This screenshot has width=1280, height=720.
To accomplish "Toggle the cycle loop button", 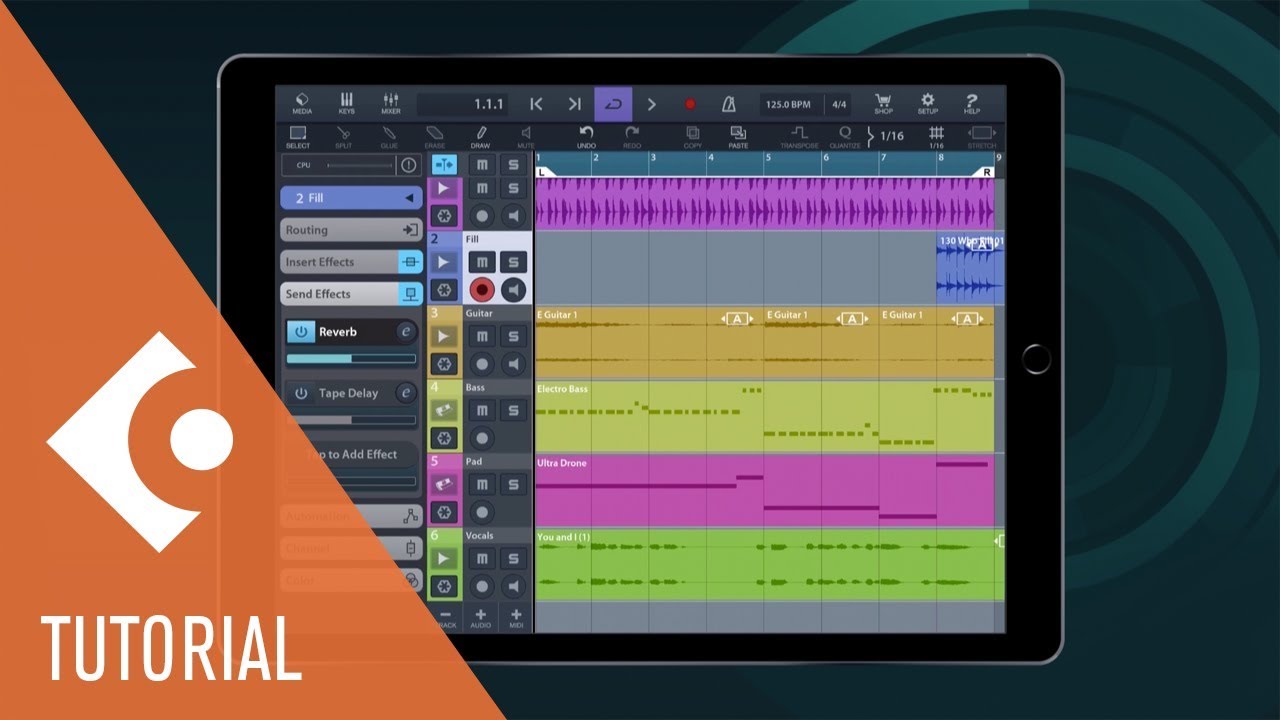I will [x=613, y=104].
